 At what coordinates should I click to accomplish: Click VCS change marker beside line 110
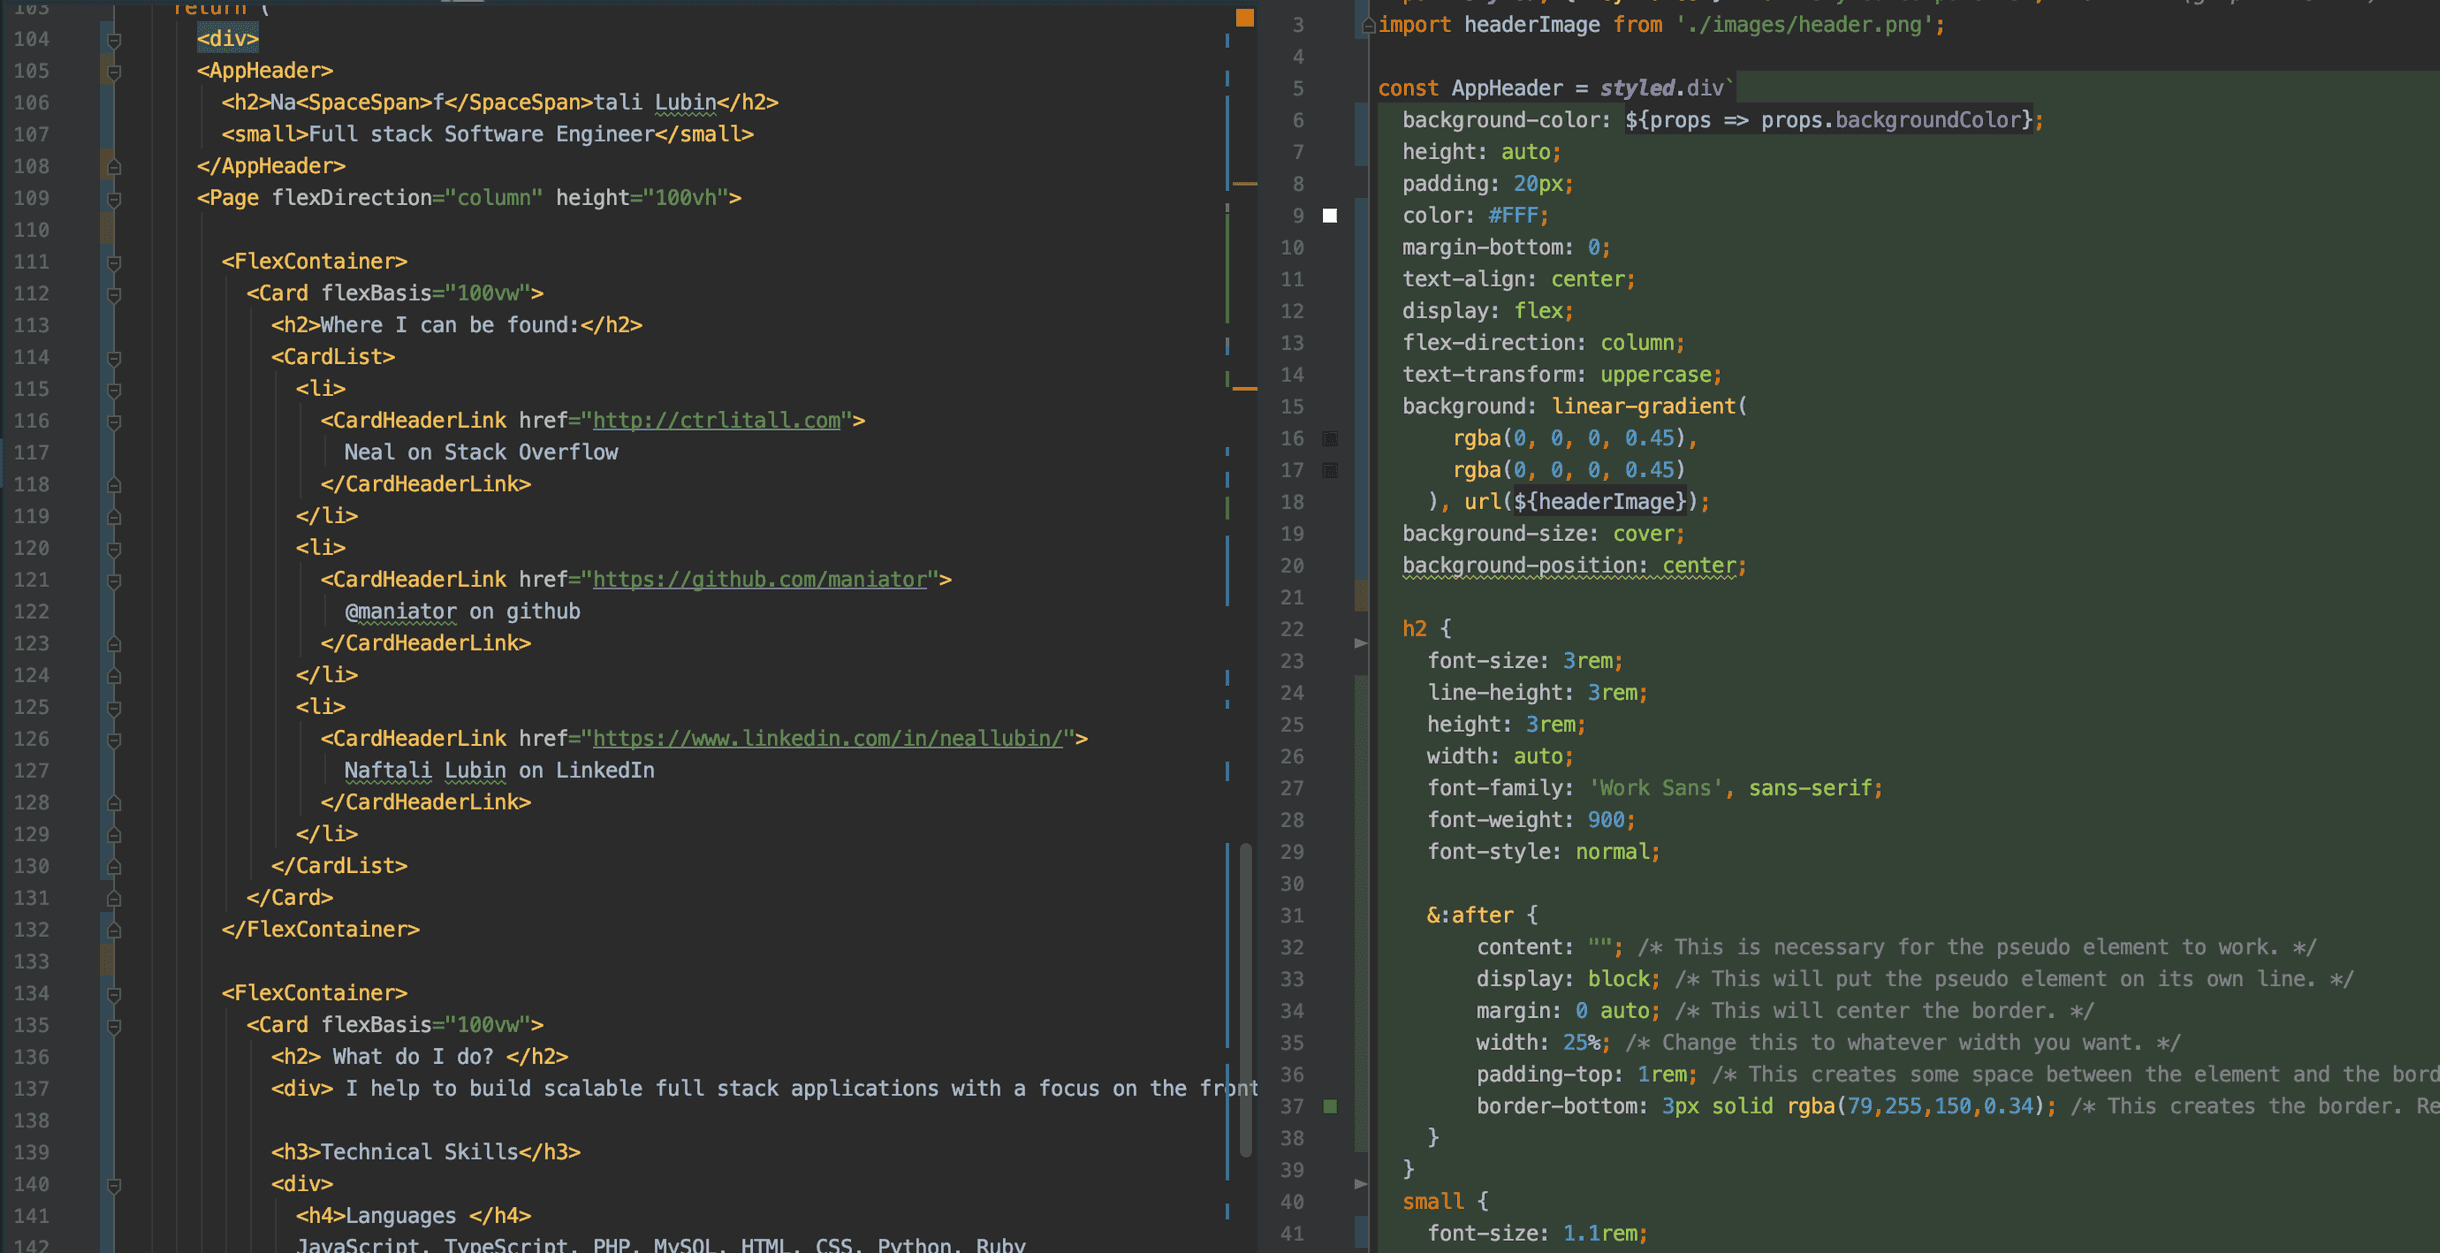107,230
